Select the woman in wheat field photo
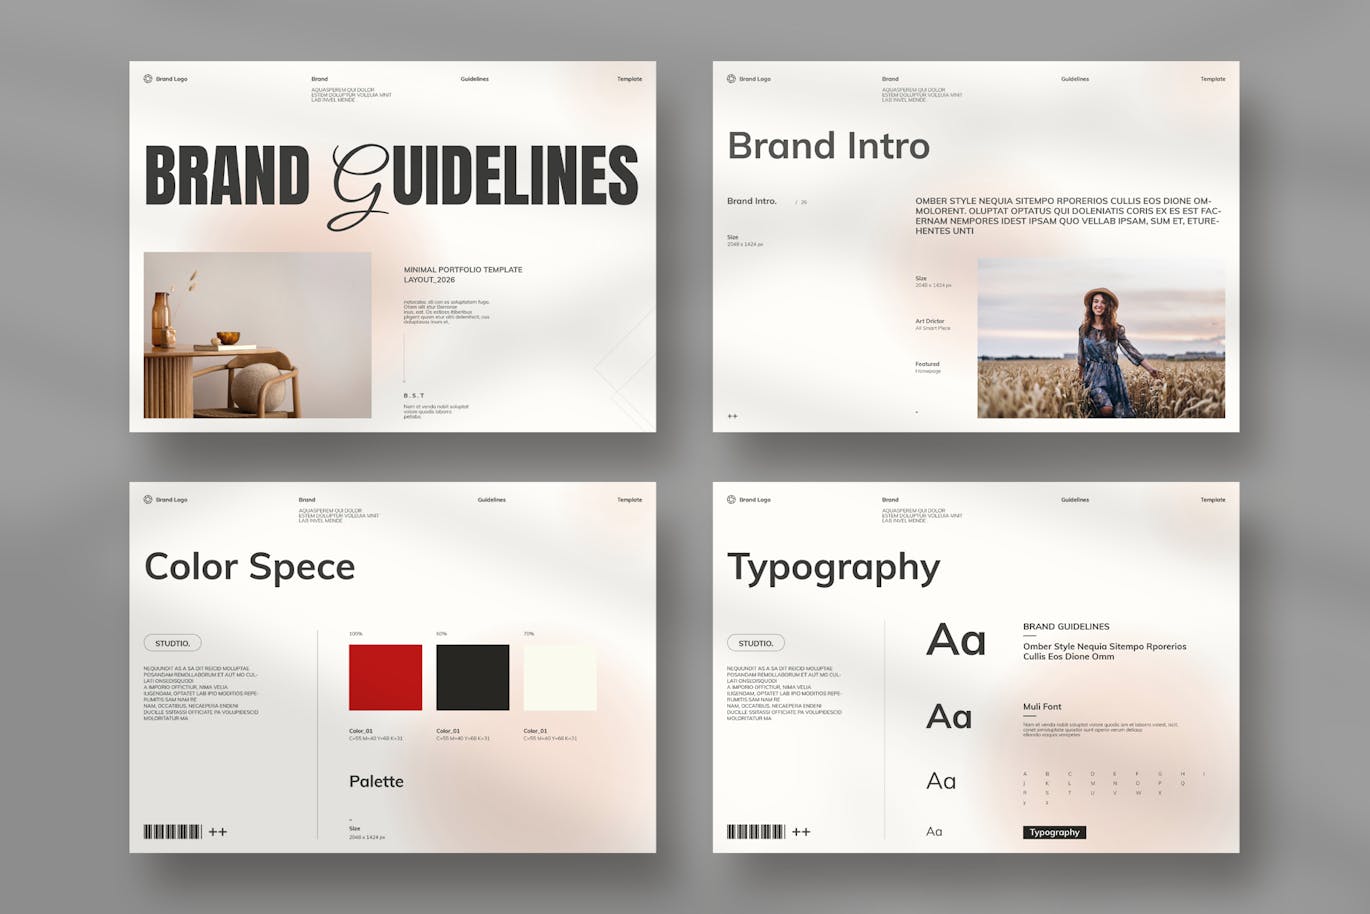This screenshot has height=914, width=1370. [1101, 338]
